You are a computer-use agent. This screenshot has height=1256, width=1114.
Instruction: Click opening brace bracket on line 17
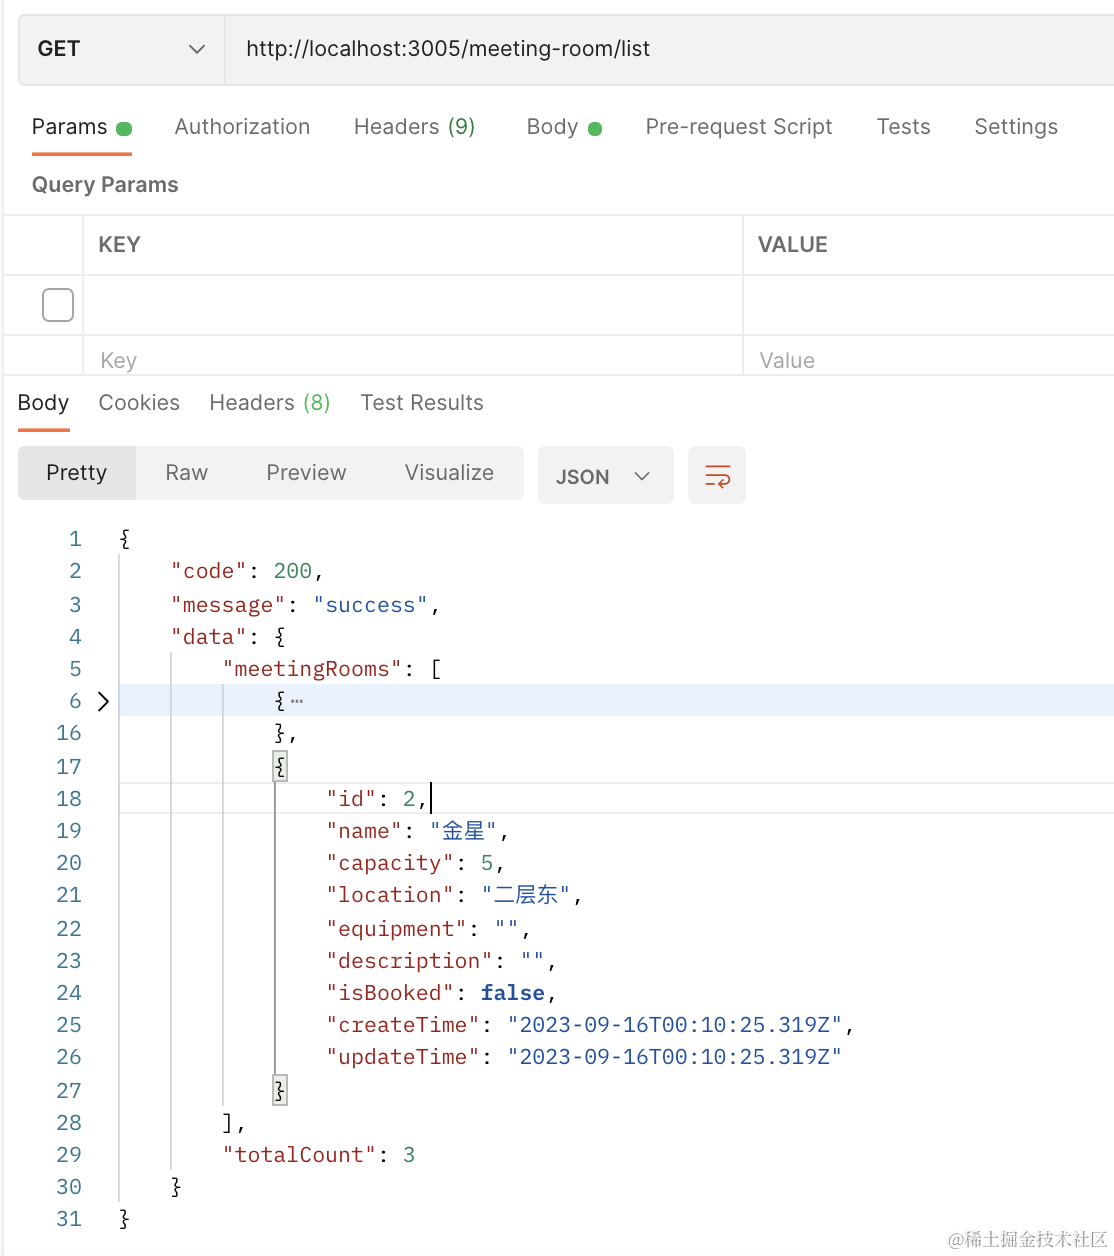point(280,767)
